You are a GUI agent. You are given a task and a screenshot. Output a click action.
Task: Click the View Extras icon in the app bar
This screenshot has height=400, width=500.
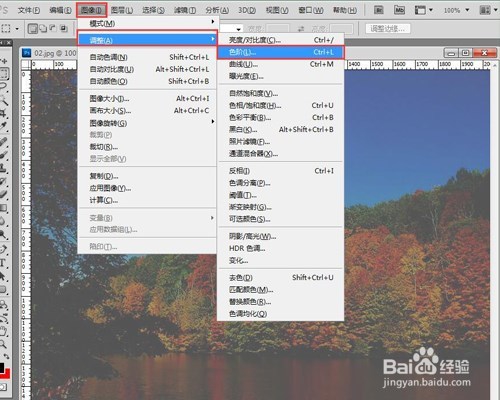coord(420,10)
